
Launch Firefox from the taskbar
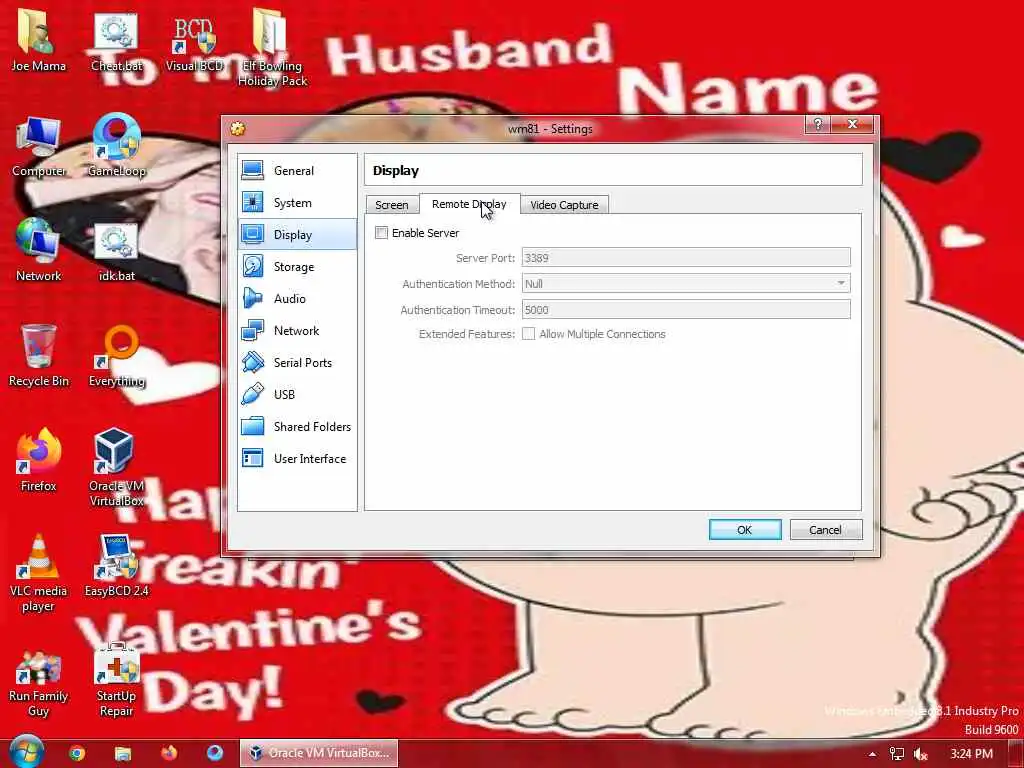(169, 753)
